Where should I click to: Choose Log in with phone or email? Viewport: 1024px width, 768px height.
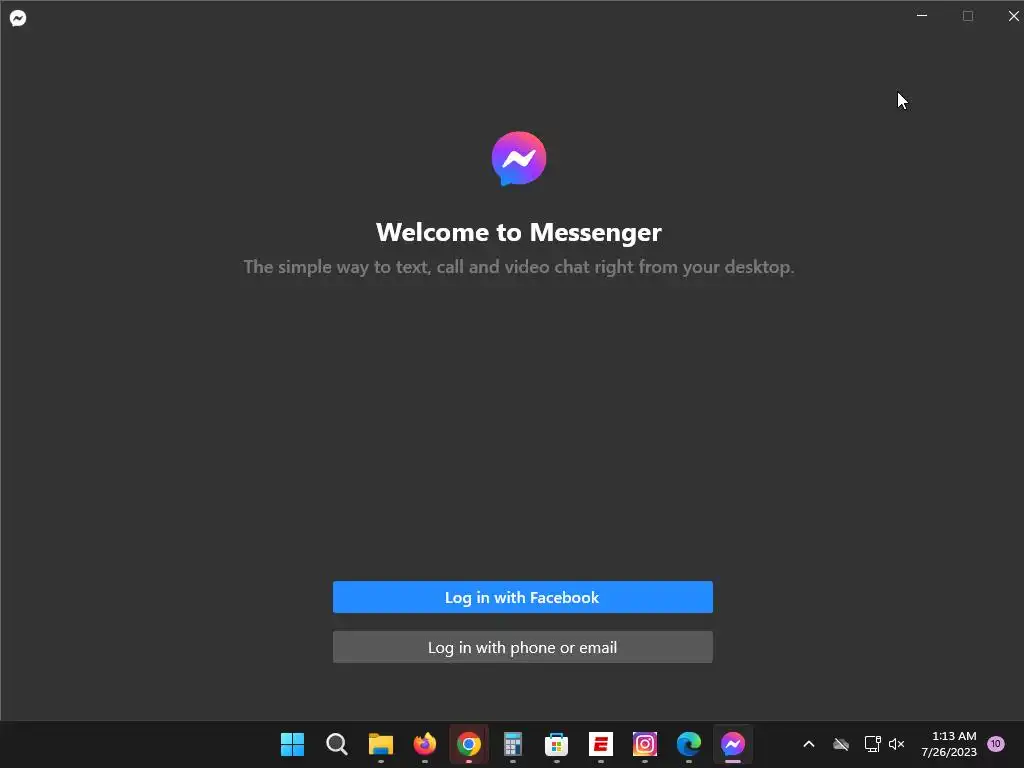pyautogui.click(x=522, y=647)
